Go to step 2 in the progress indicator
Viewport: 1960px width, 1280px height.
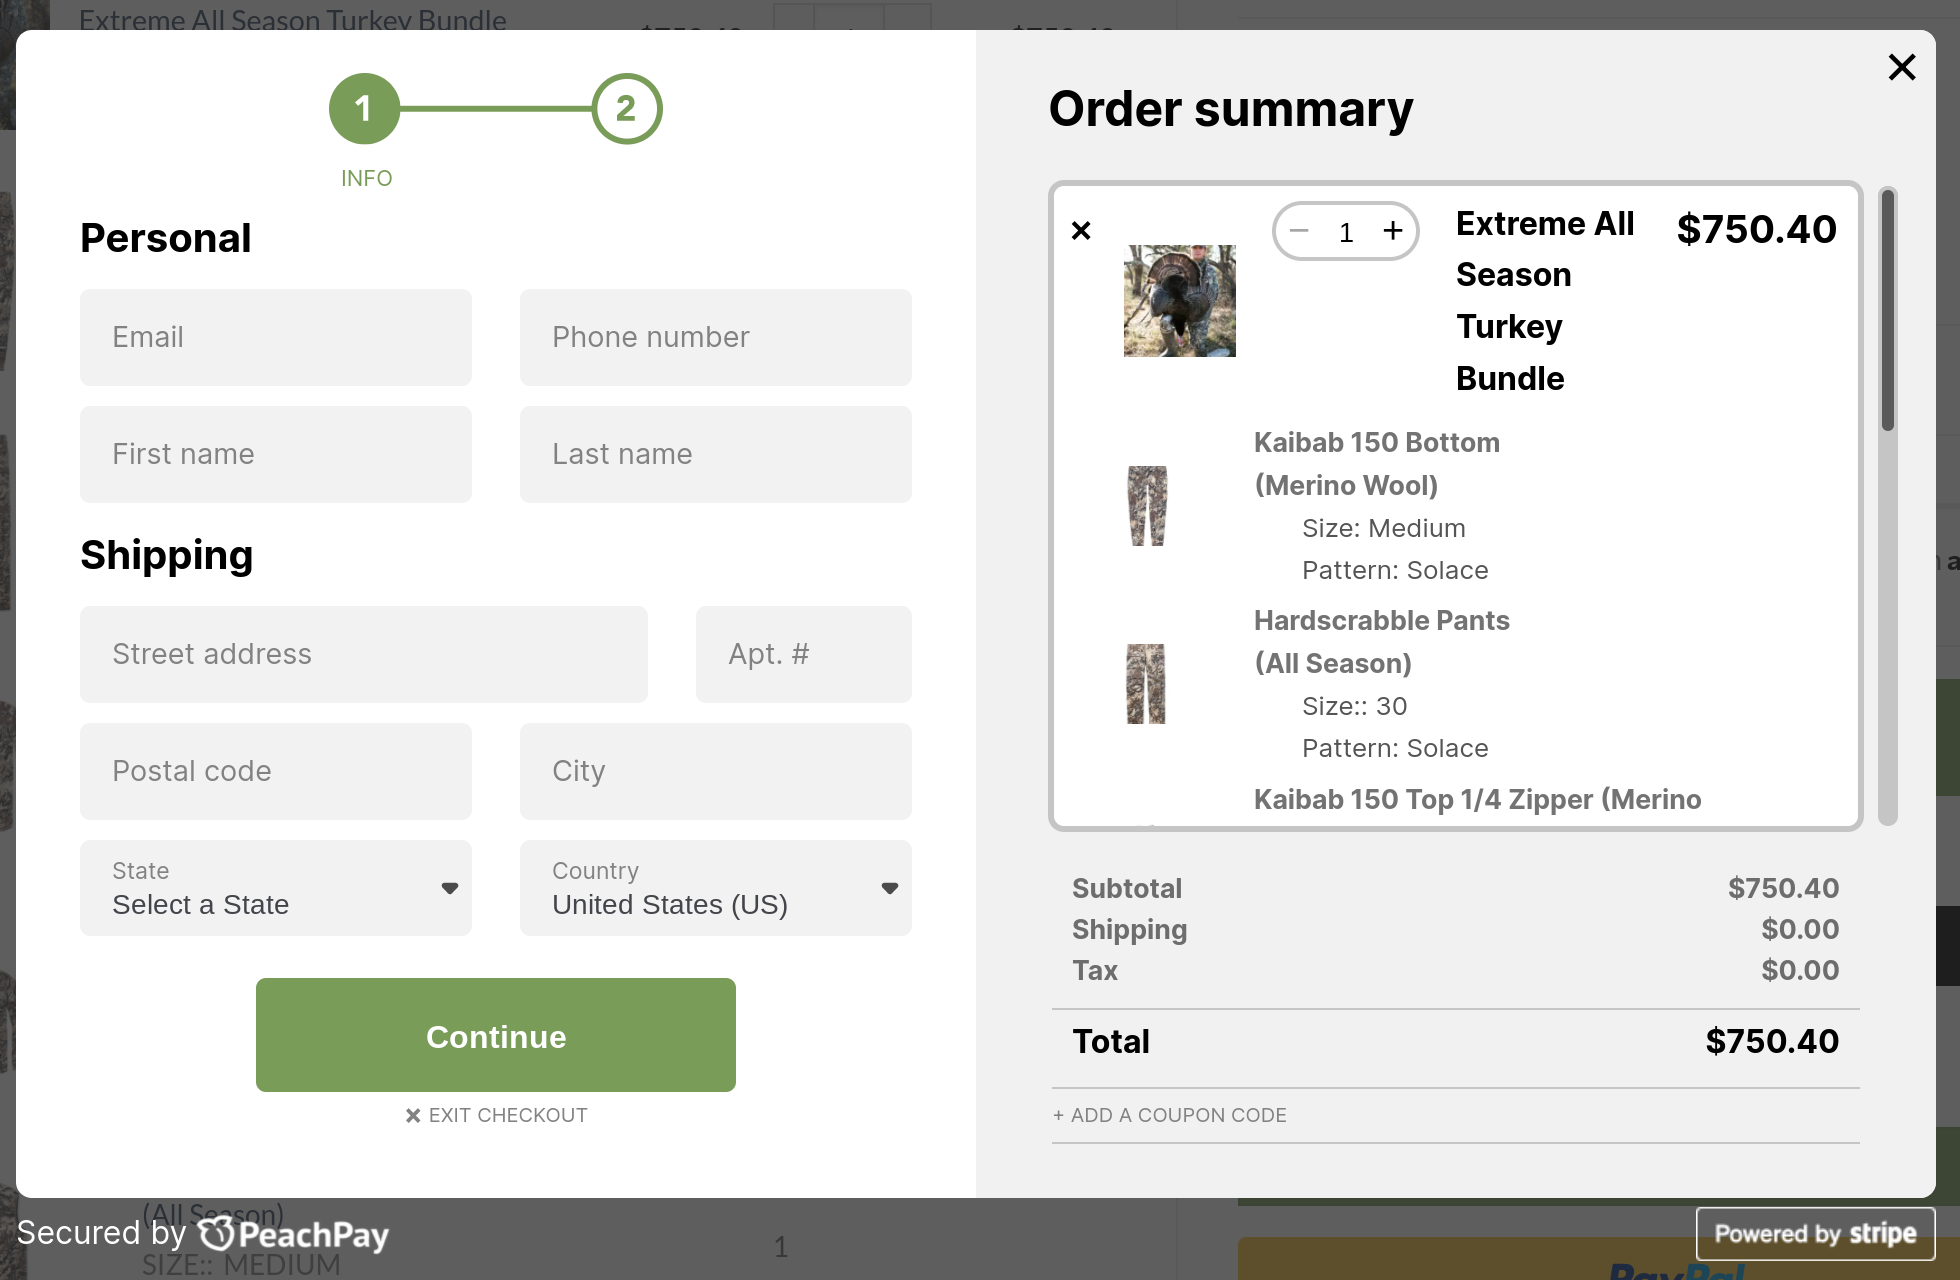click(x=626, y=108)
